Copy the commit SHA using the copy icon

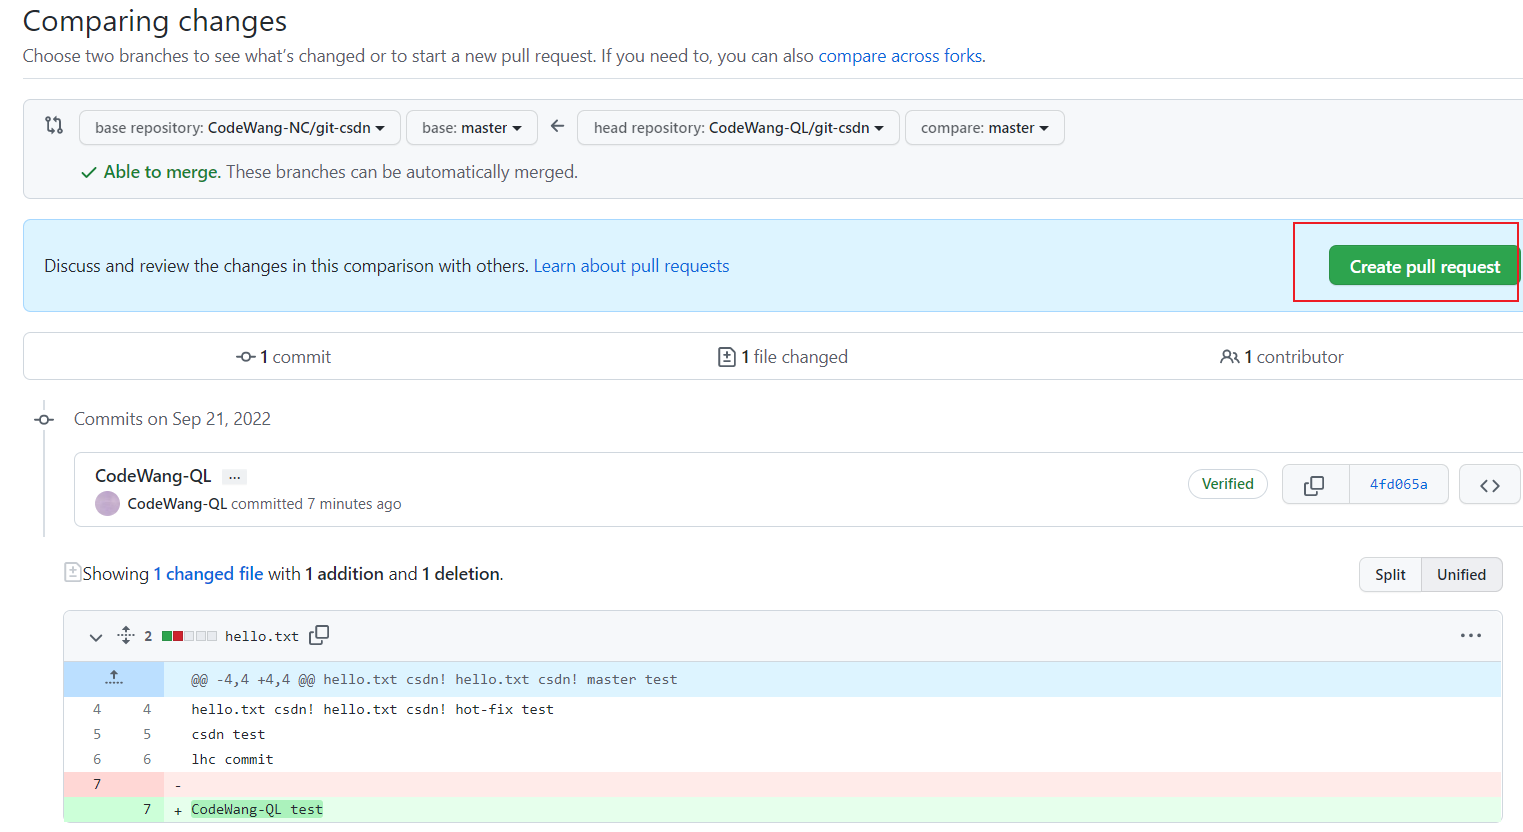(1315, 484)
